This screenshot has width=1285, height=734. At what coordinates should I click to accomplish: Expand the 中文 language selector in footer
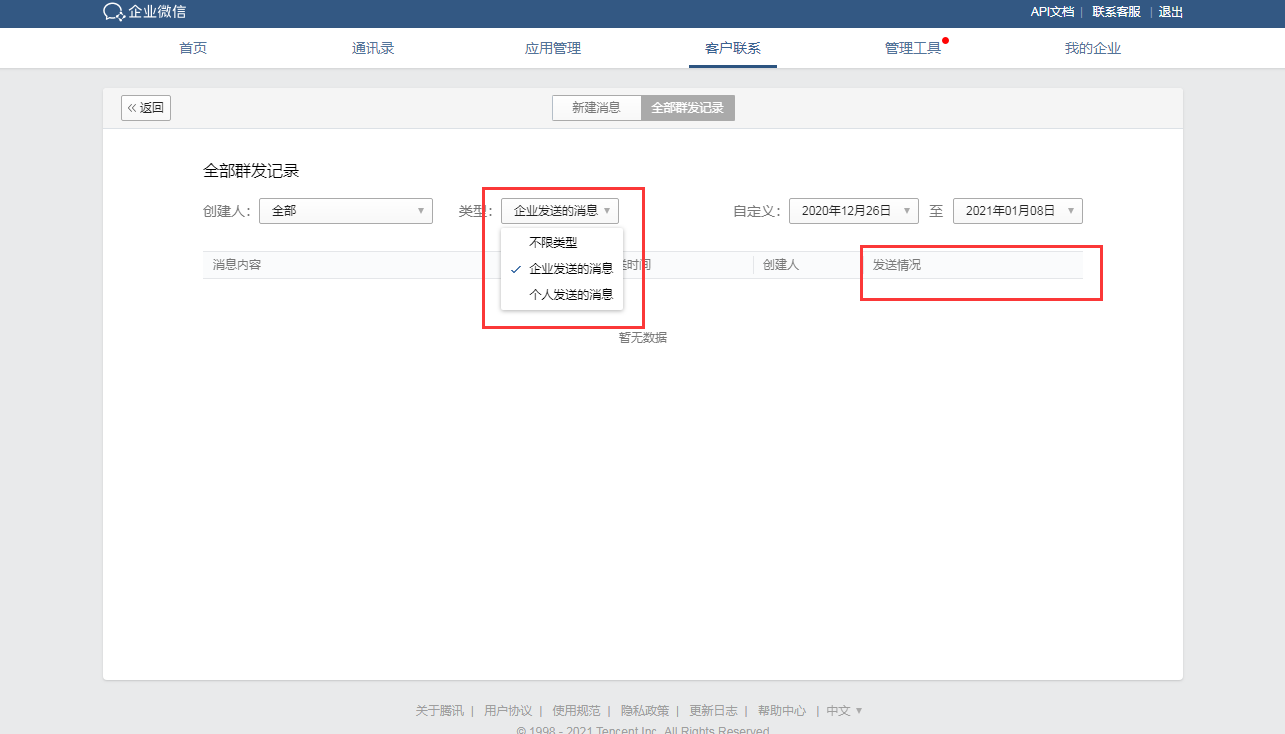(844, 711)
